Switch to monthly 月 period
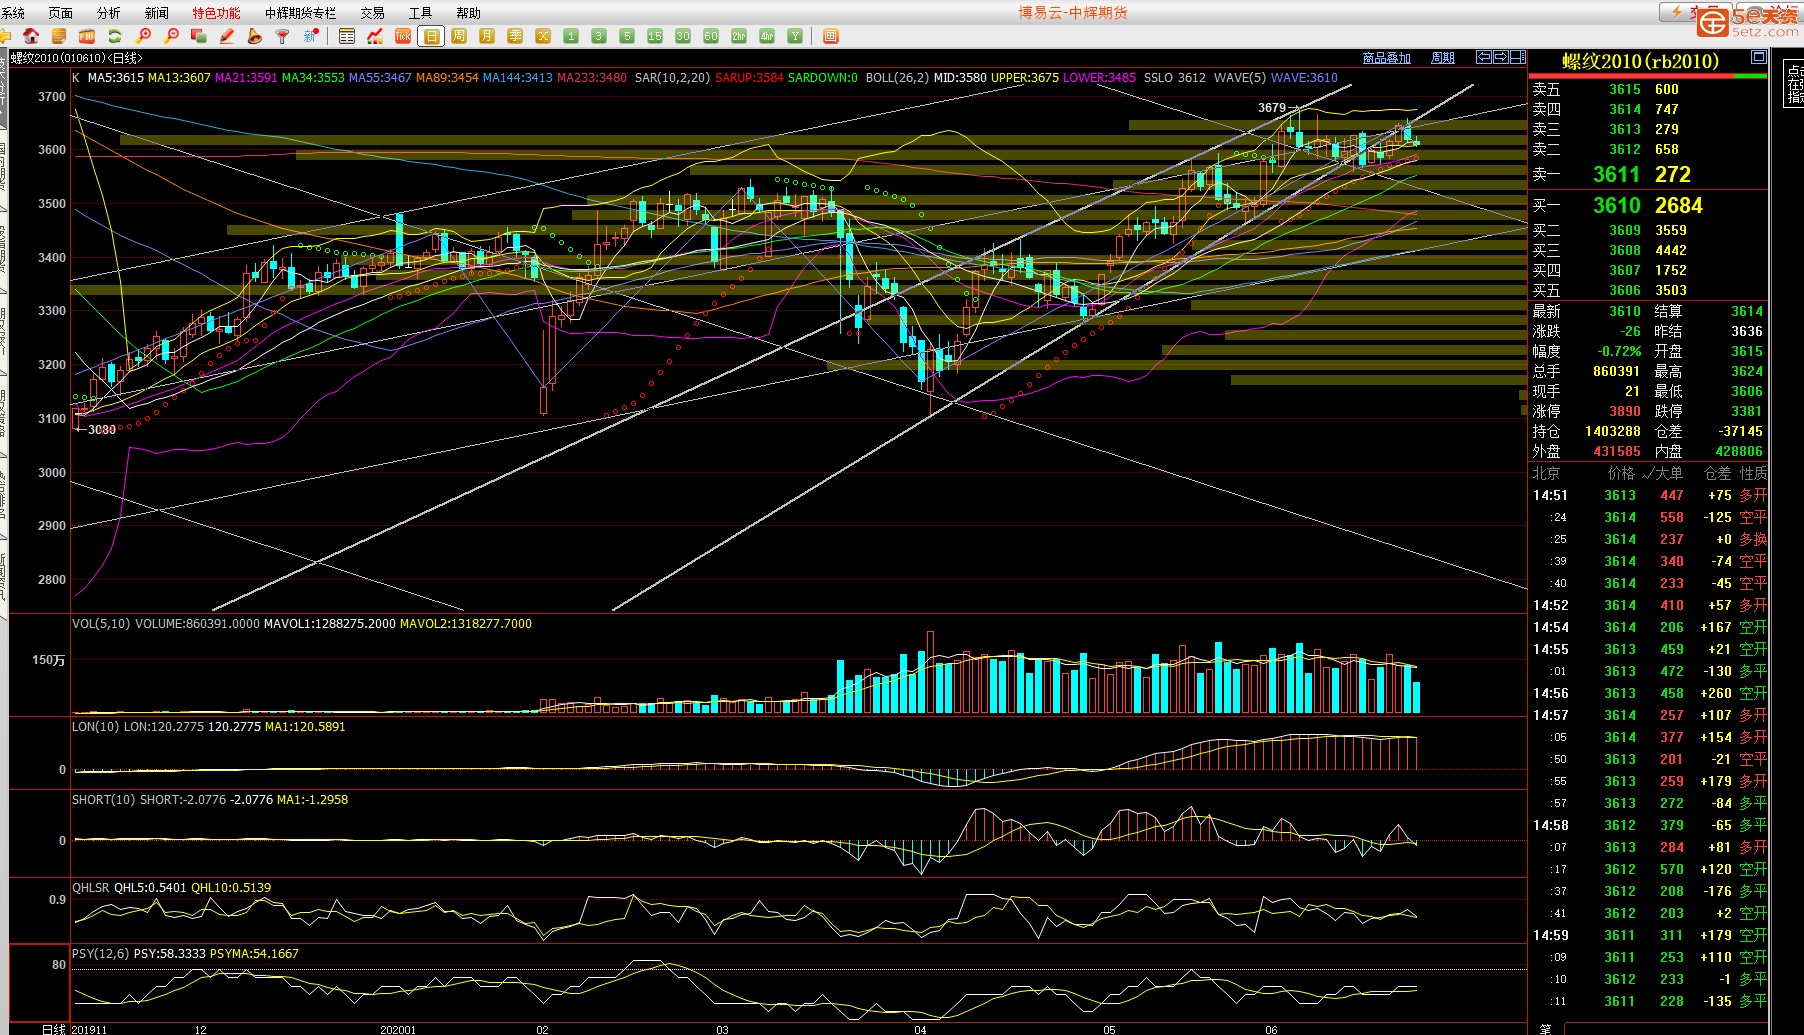 pyautogui.click(x=487, y=36)
